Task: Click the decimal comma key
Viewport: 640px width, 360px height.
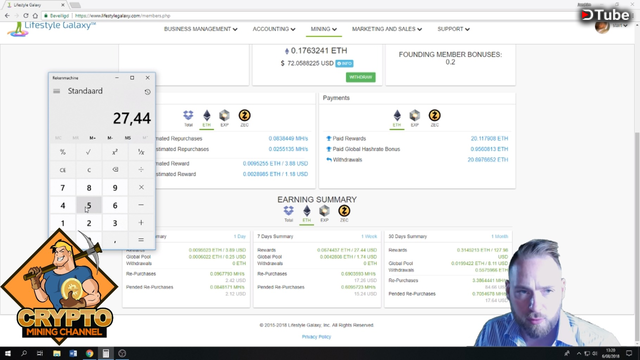Action: [115, 240]
